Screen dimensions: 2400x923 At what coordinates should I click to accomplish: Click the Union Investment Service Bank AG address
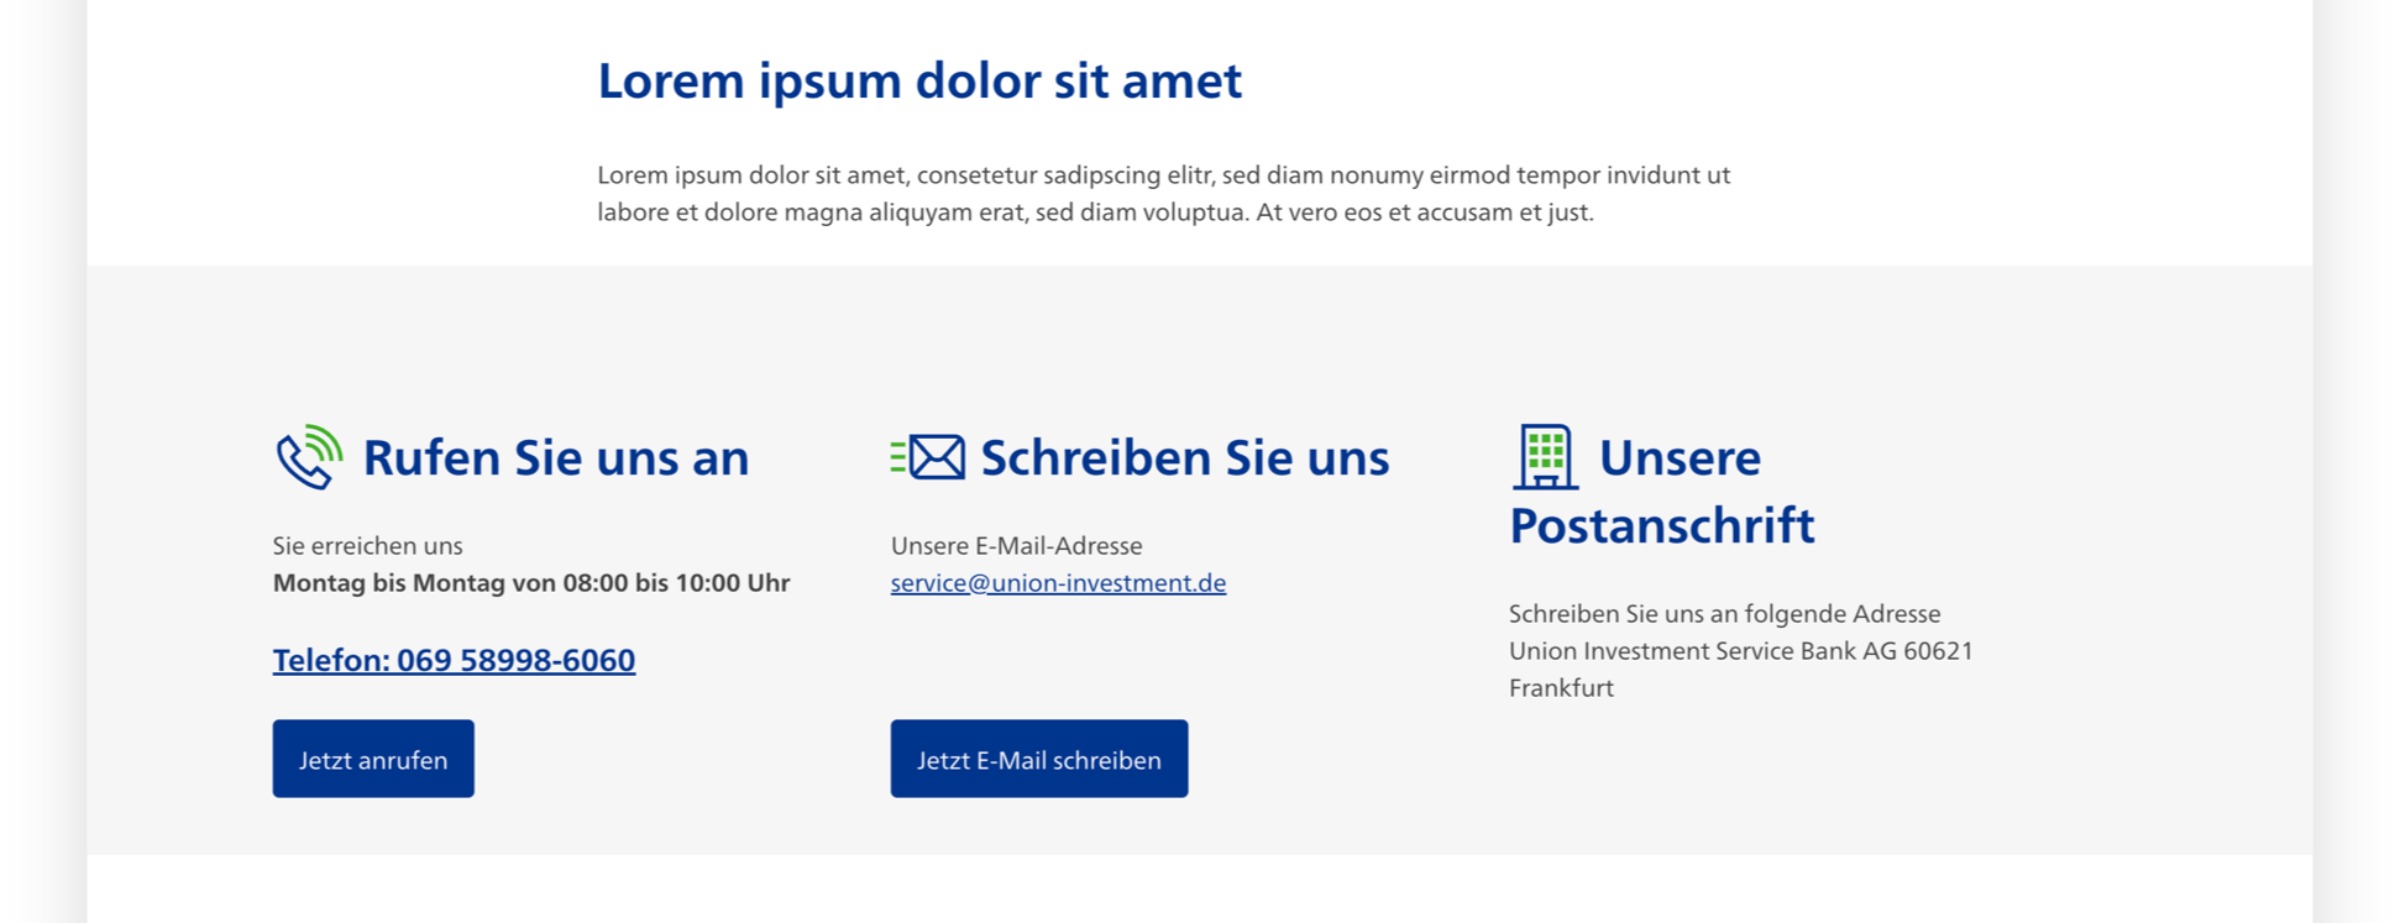[x=1741, y=651]
